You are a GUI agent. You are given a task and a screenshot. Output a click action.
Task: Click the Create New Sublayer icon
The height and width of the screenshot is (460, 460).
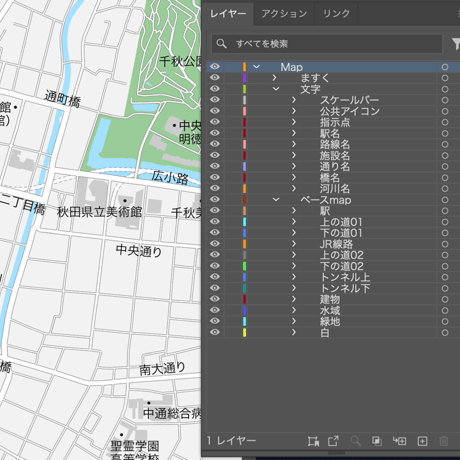coord(399,441)
